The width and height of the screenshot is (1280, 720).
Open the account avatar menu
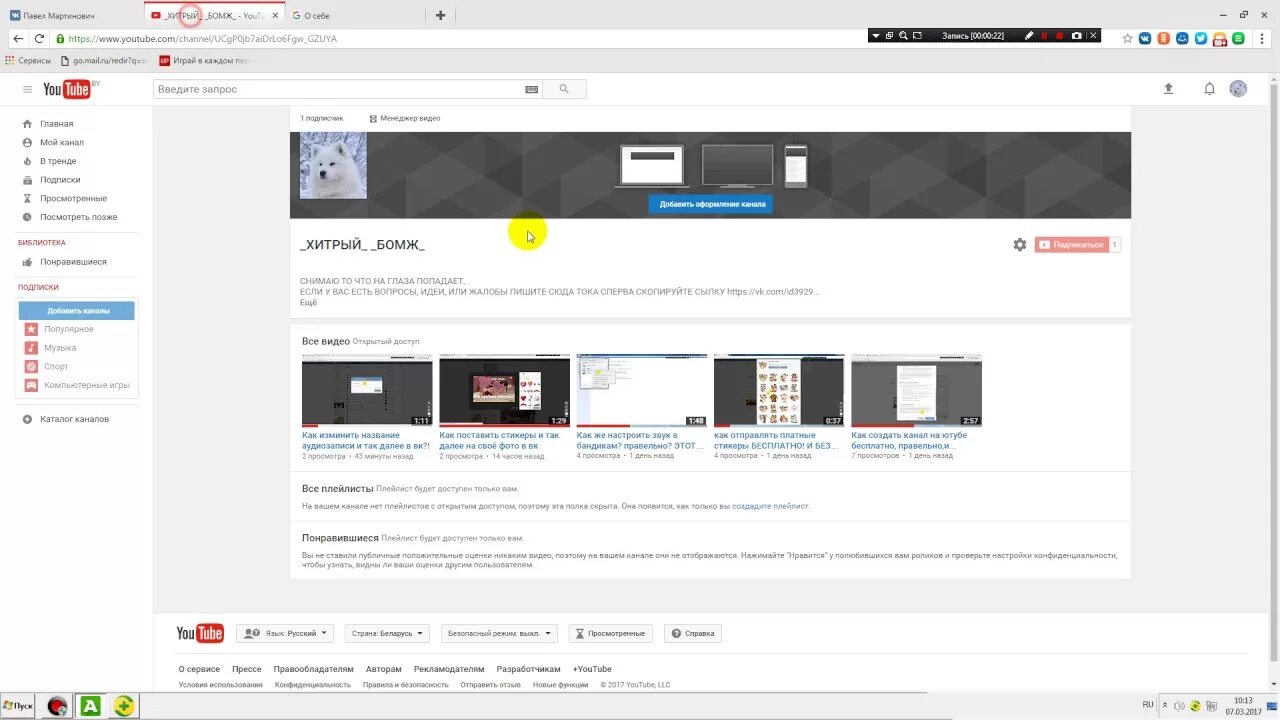(x=1238, y=89)
